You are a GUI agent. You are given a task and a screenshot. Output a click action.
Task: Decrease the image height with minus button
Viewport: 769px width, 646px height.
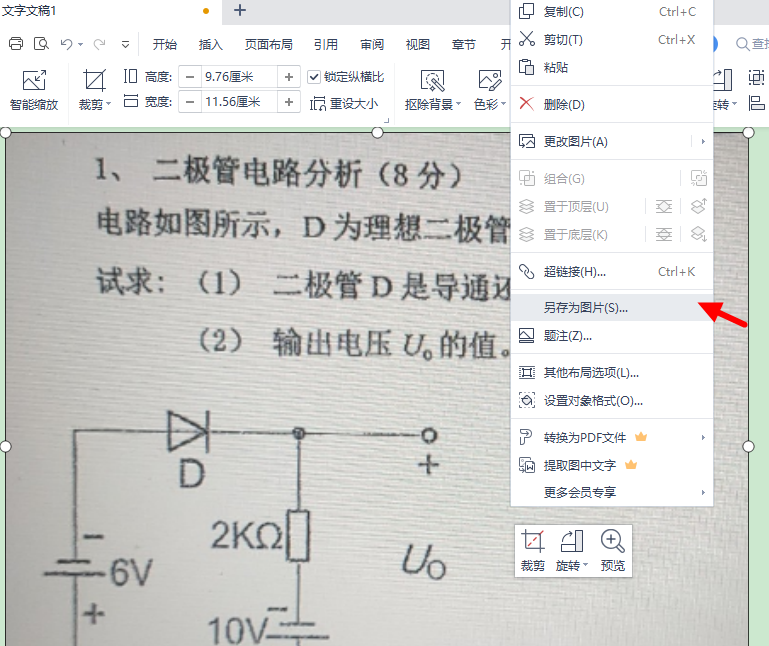click(x=190, y=77)
